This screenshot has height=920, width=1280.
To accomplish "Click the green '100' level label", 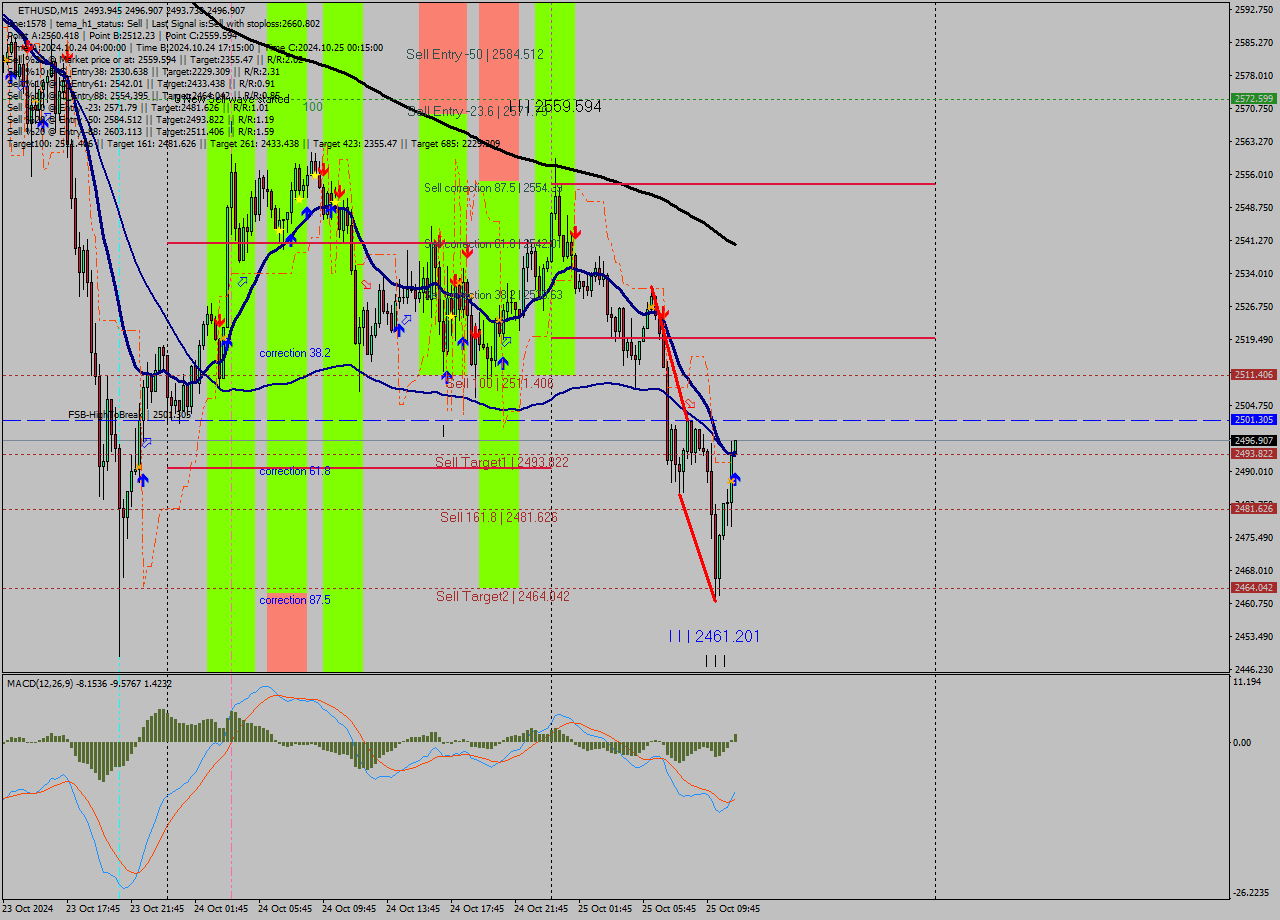I will coord(313,106).
